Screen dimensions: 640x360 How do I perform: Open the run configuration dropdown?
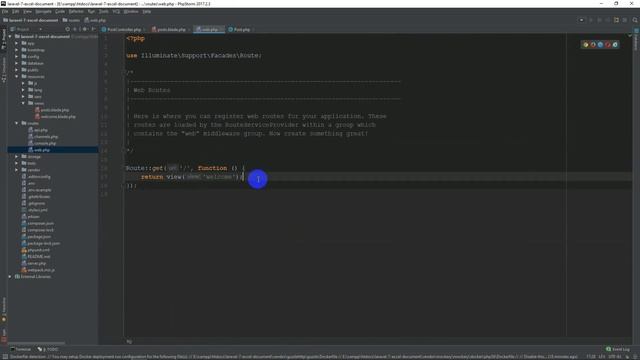coord(581,20)
